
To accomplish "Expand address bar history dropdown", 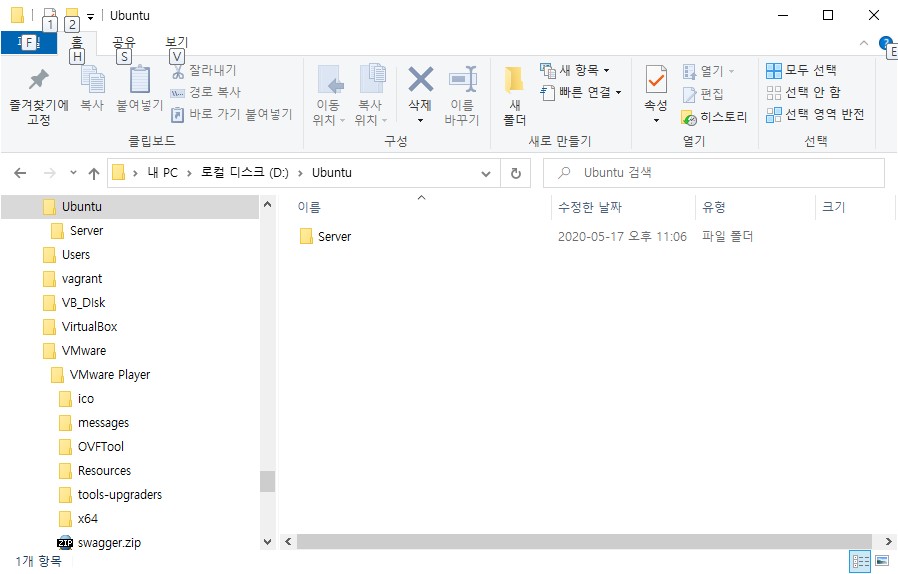I will point(486,174).
